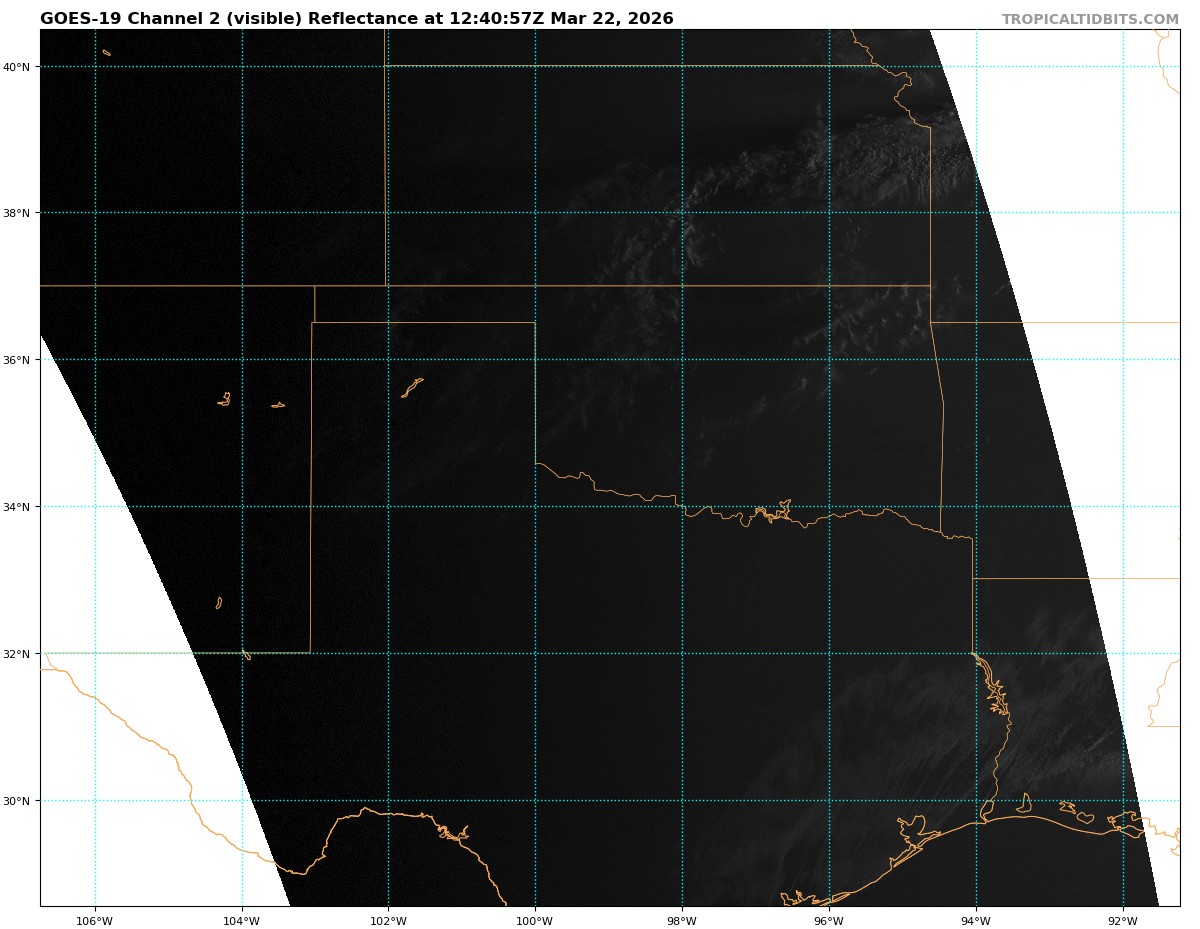This screenshot has width=1200, height=929.
Task: Click the 106°W longitude label
Action: [x=95, y=921]
